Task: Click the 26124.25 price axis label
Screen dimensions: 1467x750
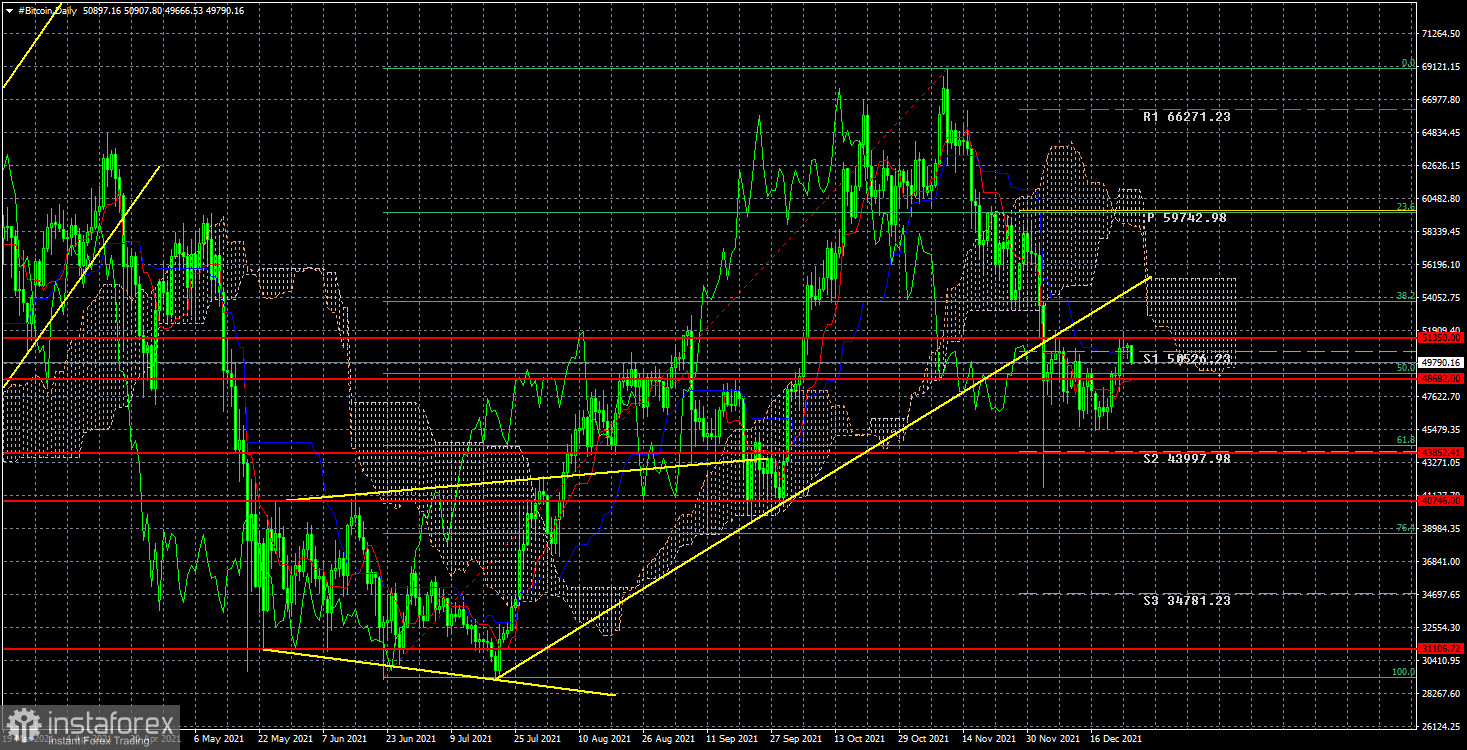Action: click(x=1441, y=726)
